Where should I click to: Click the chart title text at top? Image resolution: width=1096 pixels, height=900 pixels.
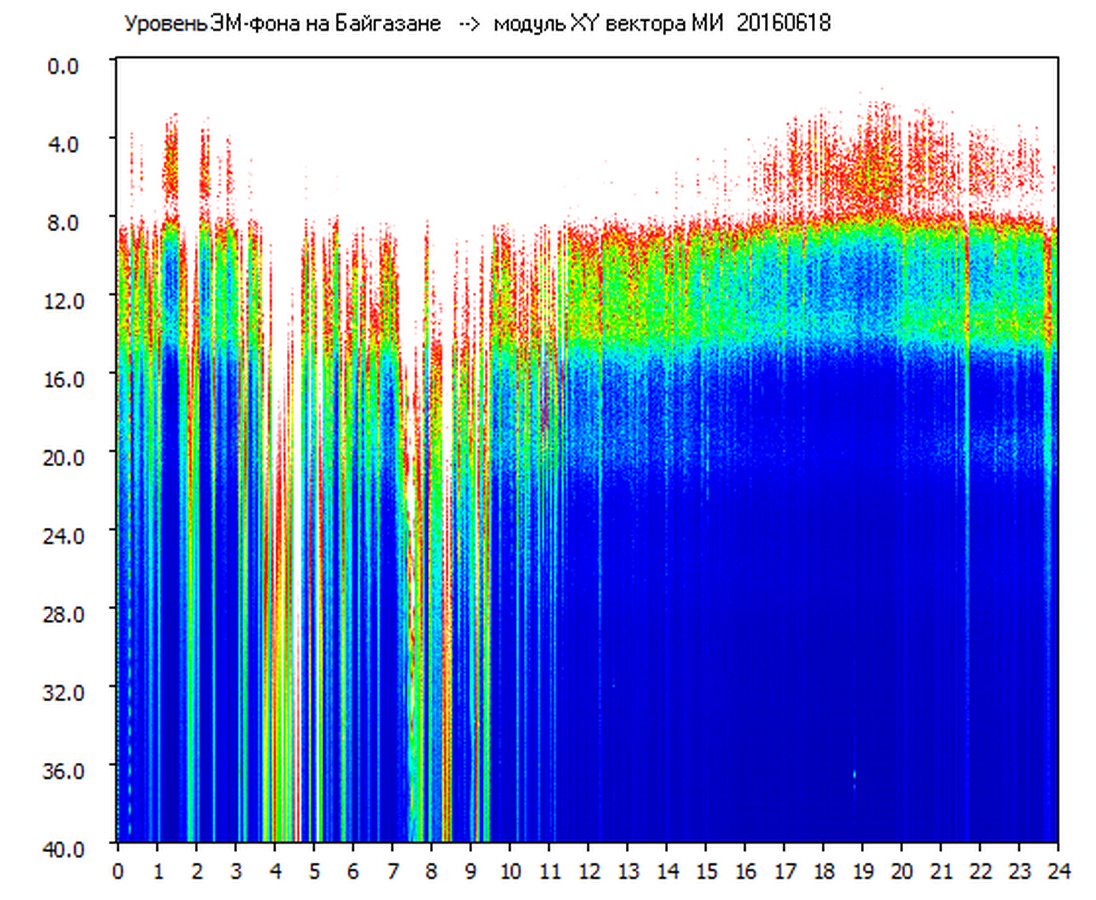[476, 24]
